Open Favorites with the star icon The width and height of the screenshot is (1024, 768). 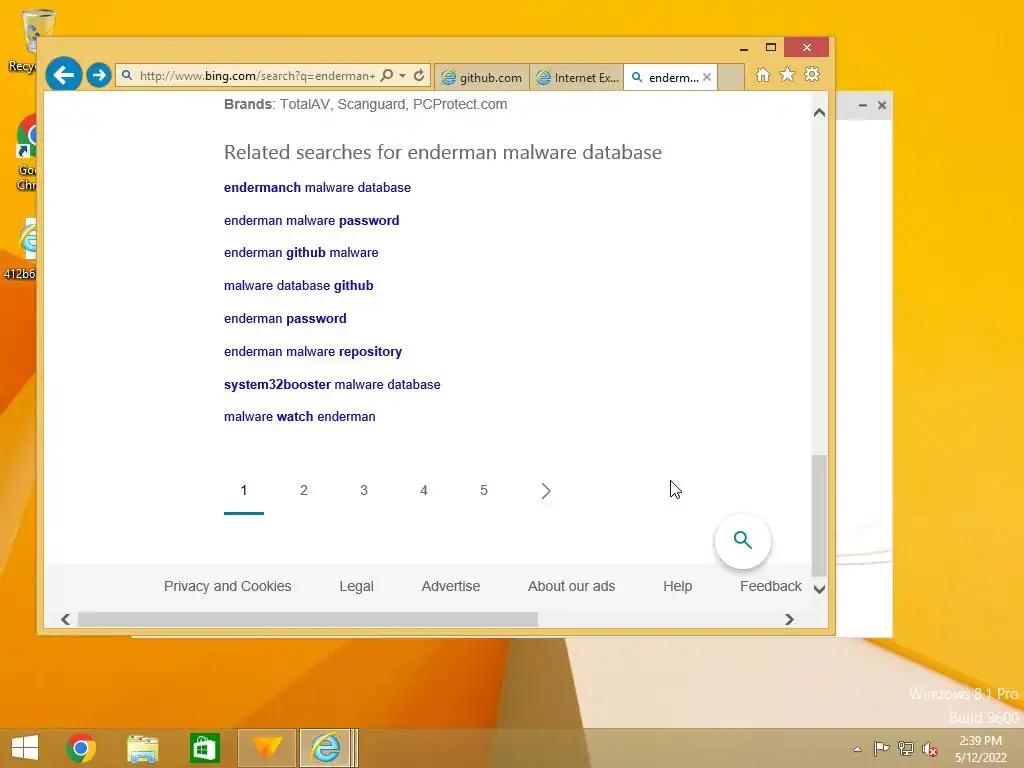click(x=788, y=74)
